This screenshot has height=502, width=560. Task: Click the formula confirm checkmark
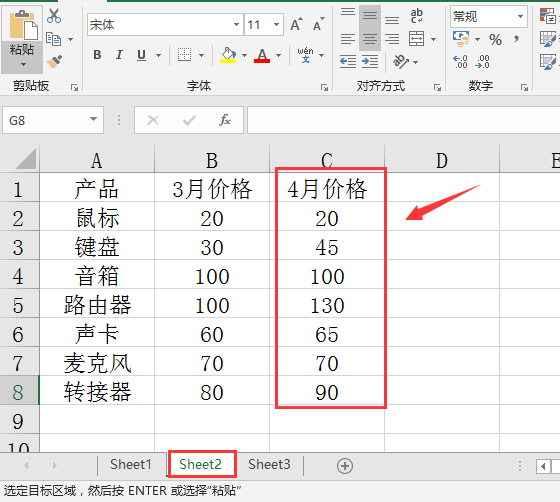[x=189, y=120]
